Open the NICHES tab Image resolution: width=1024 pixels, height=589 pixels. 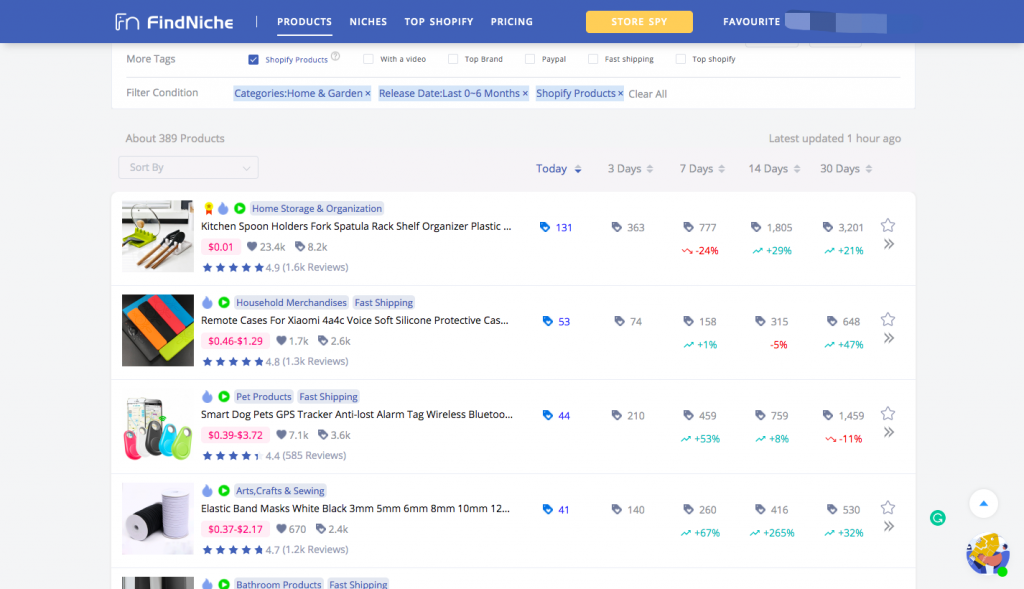[368, 22]
